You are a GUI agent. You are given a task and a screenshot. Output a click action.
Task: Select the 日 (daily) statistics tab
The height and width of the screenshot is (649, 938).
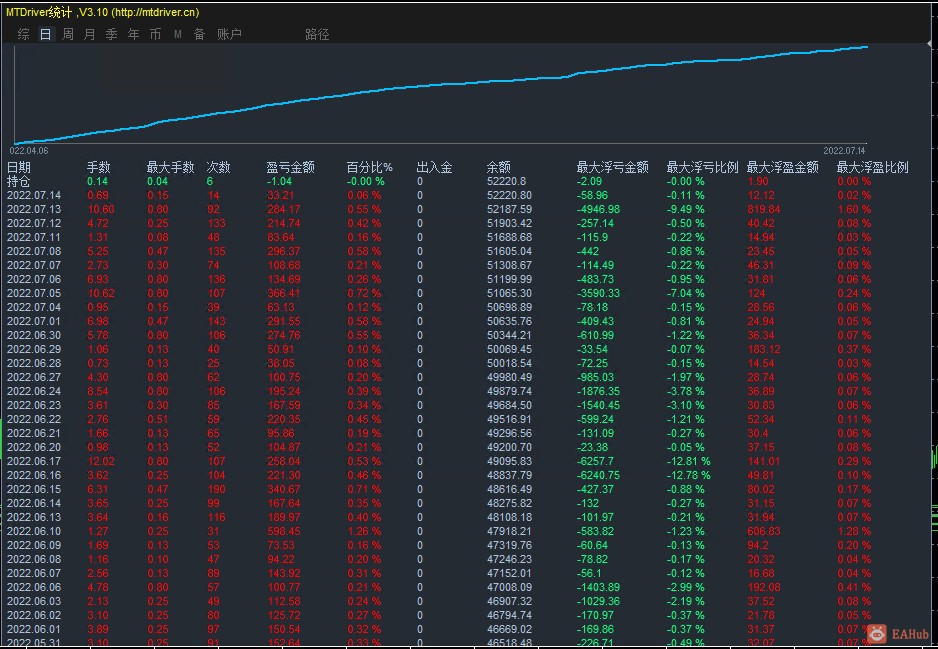45,34
